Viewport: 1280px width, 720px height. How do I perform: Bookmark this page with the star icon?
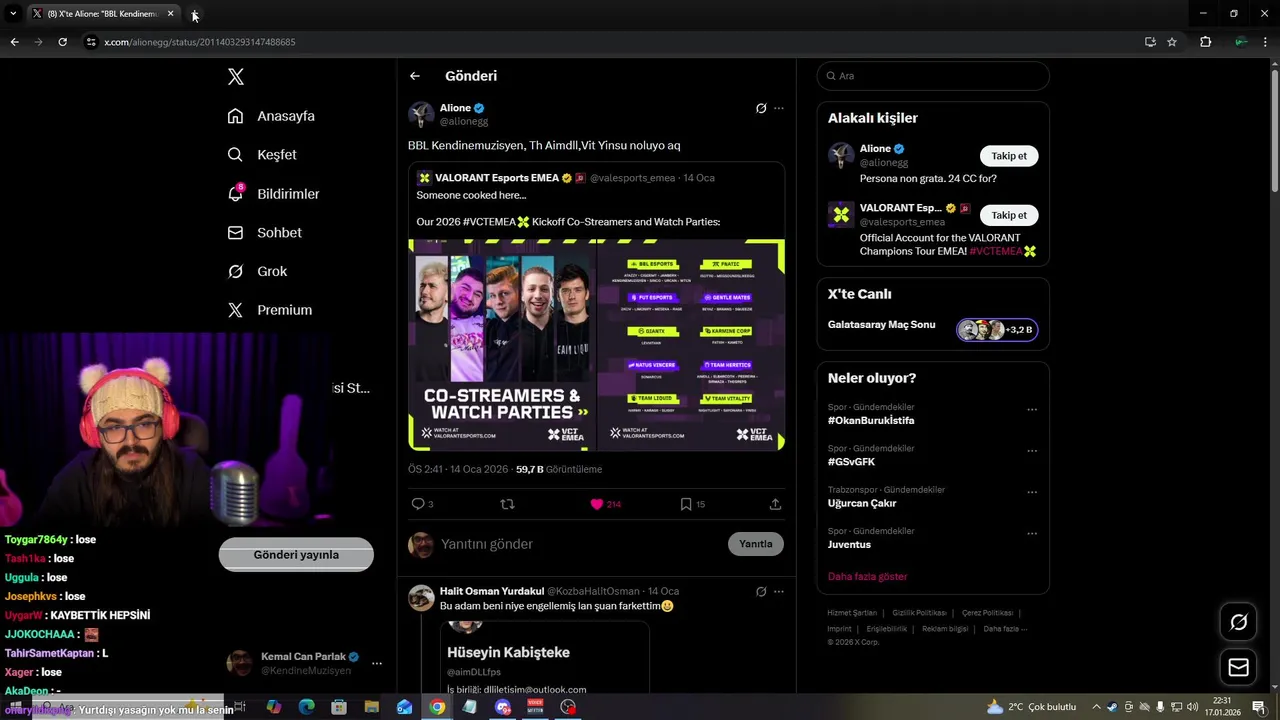(1172, 42)
